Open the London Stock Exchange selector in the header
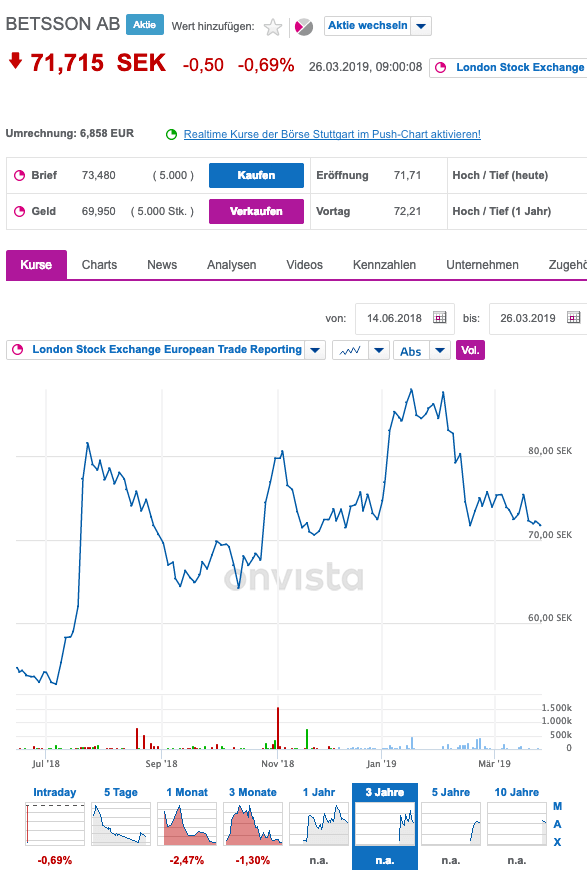The height and width of the screenshot is (874, 587). (x=508, y=67)
